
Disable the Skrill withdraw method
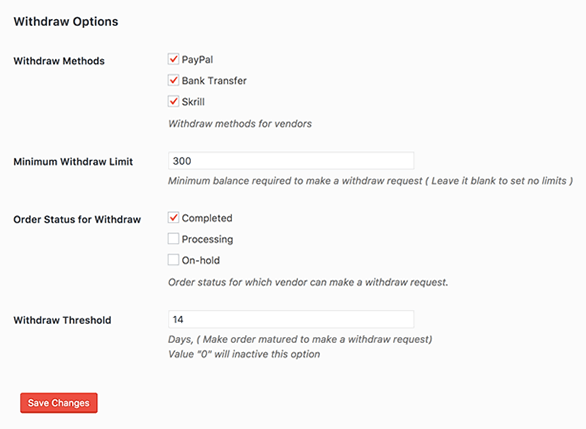tap(173, 101)
